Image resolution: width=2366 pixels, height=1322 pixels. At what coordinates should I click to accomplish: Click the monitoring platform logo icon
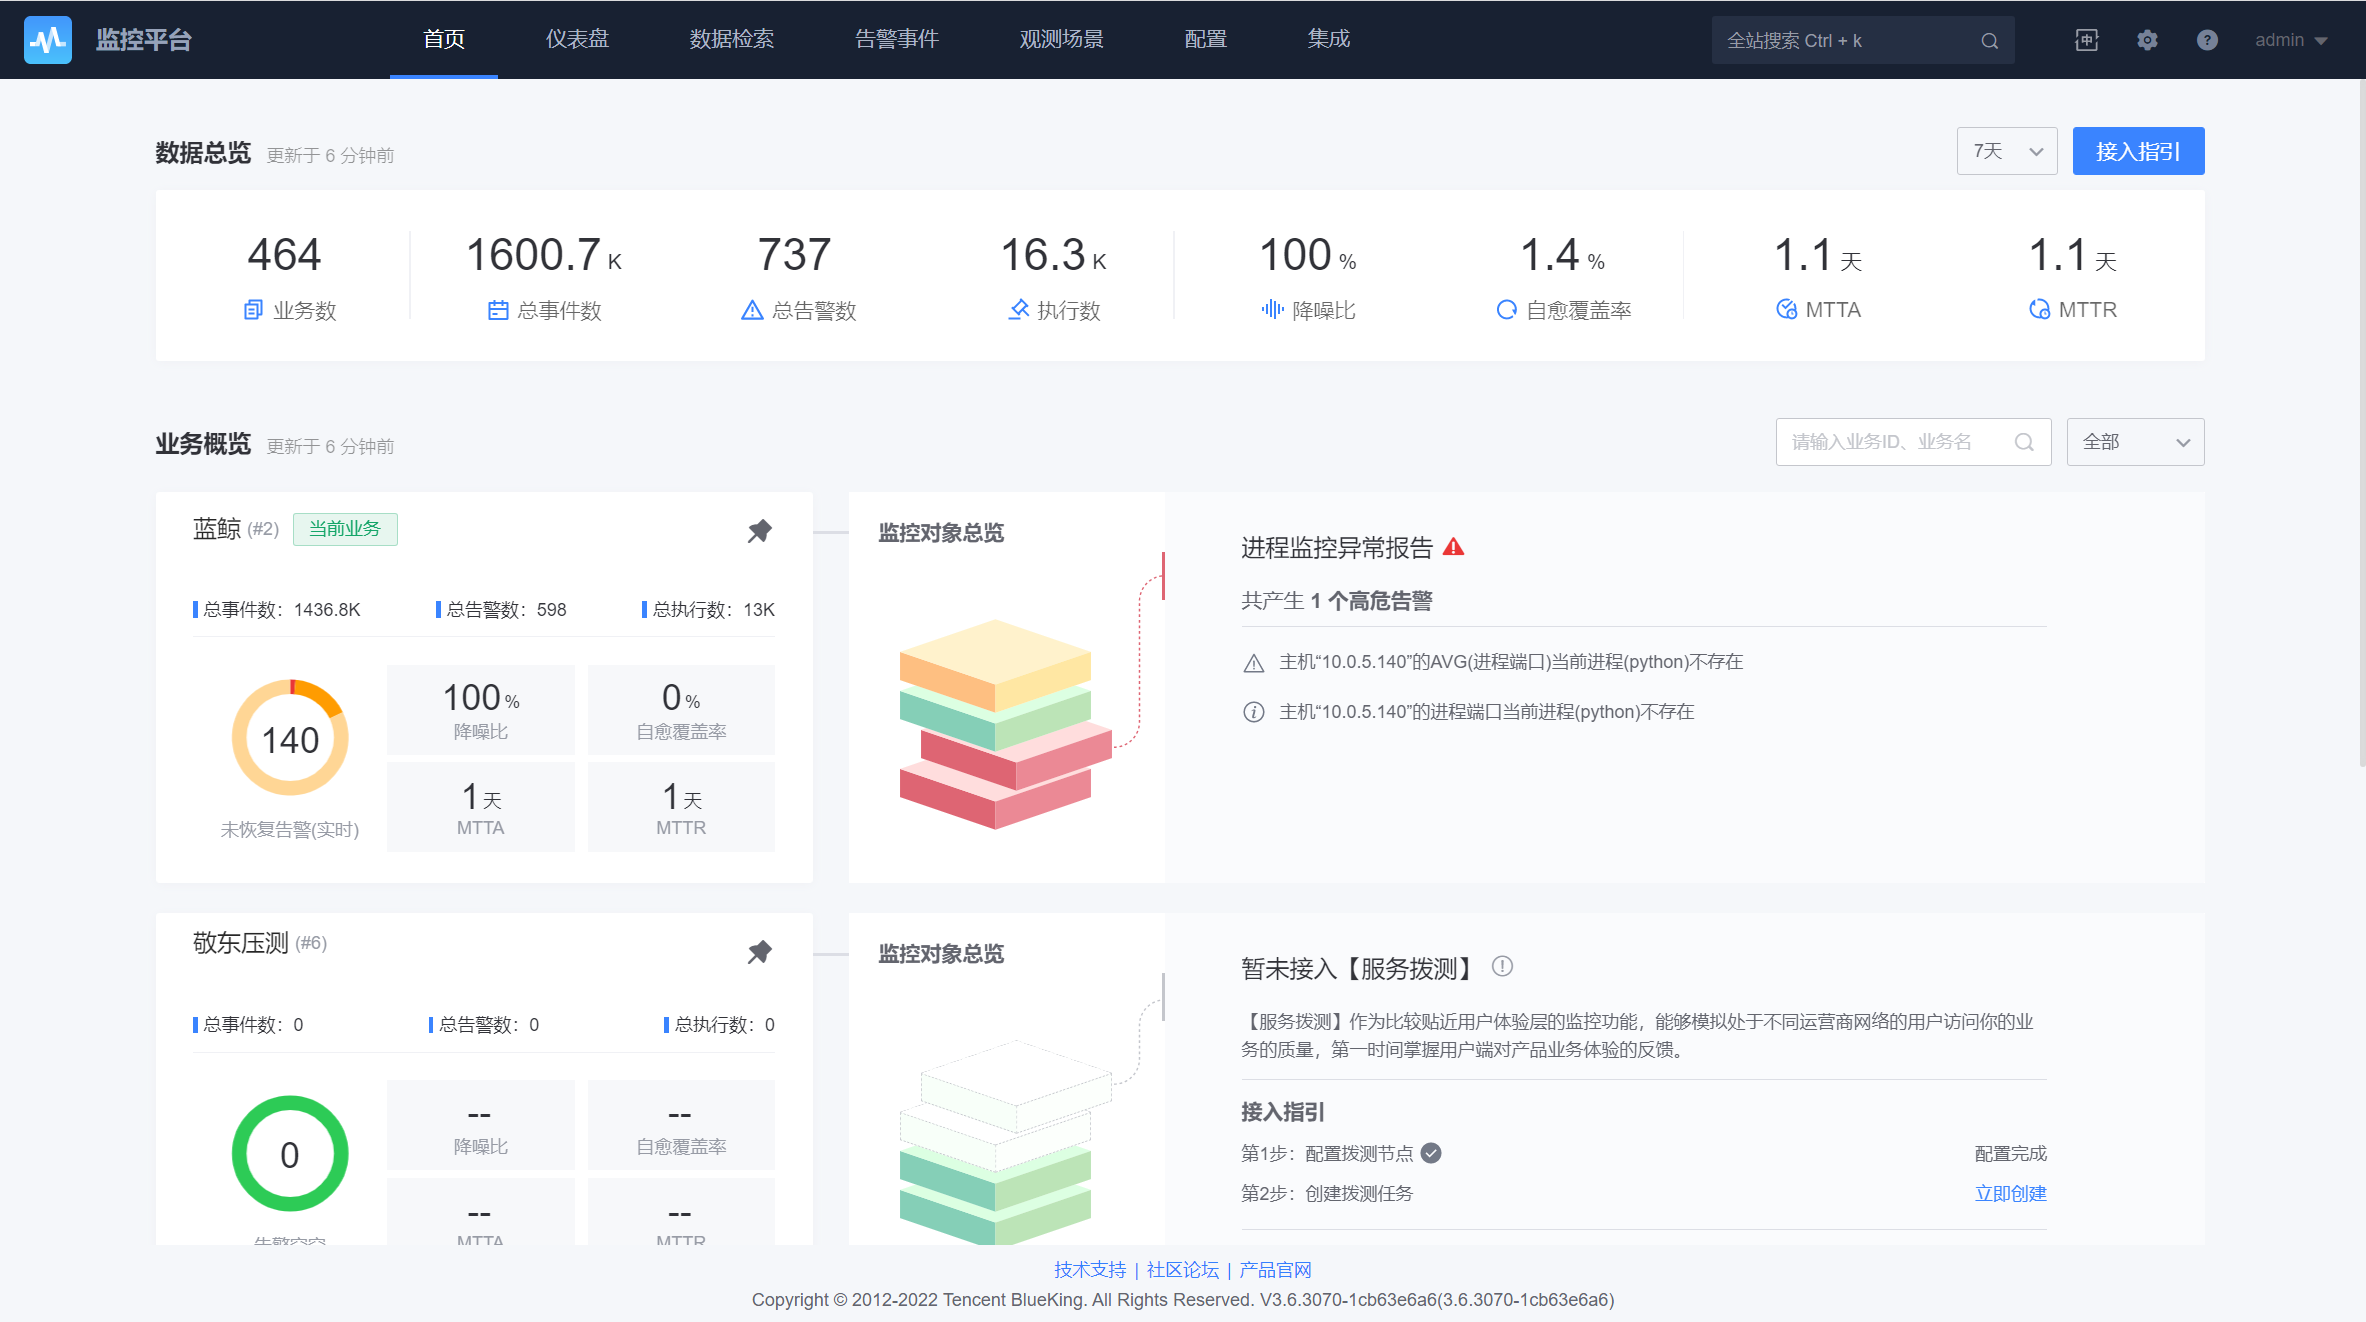click(47, 40)
